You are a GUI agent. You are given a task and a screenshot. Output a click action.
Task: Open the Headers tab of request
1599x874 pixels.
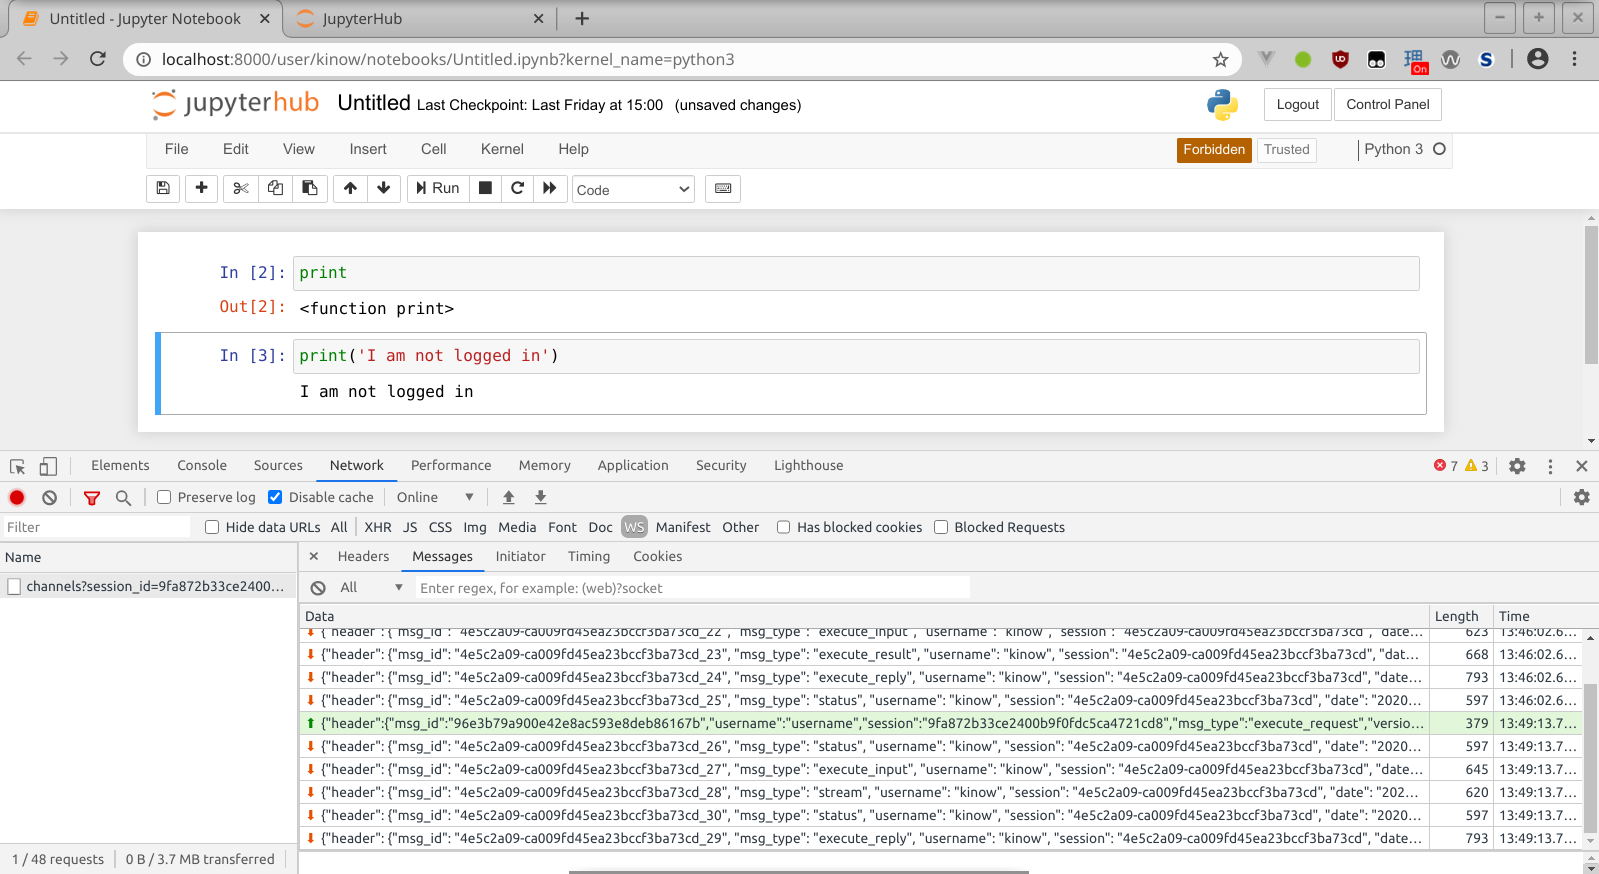(363, 556)
